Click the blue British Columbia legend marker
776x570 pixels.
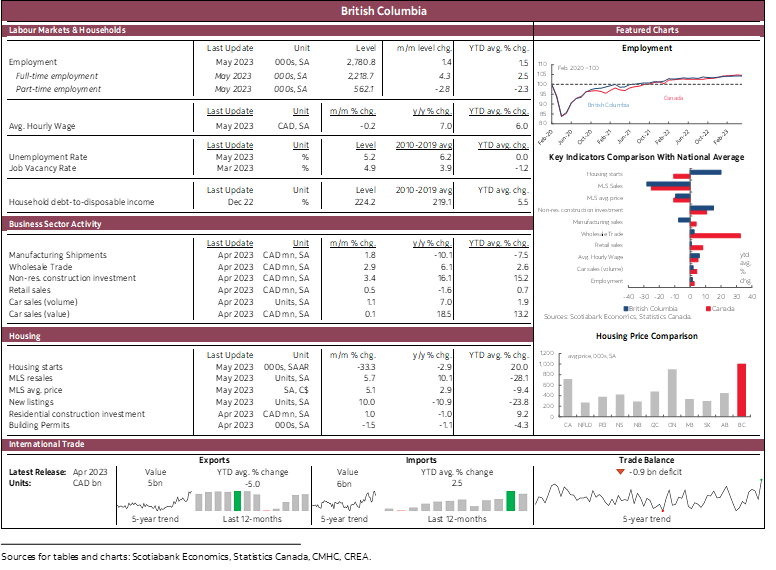(626, 309)
